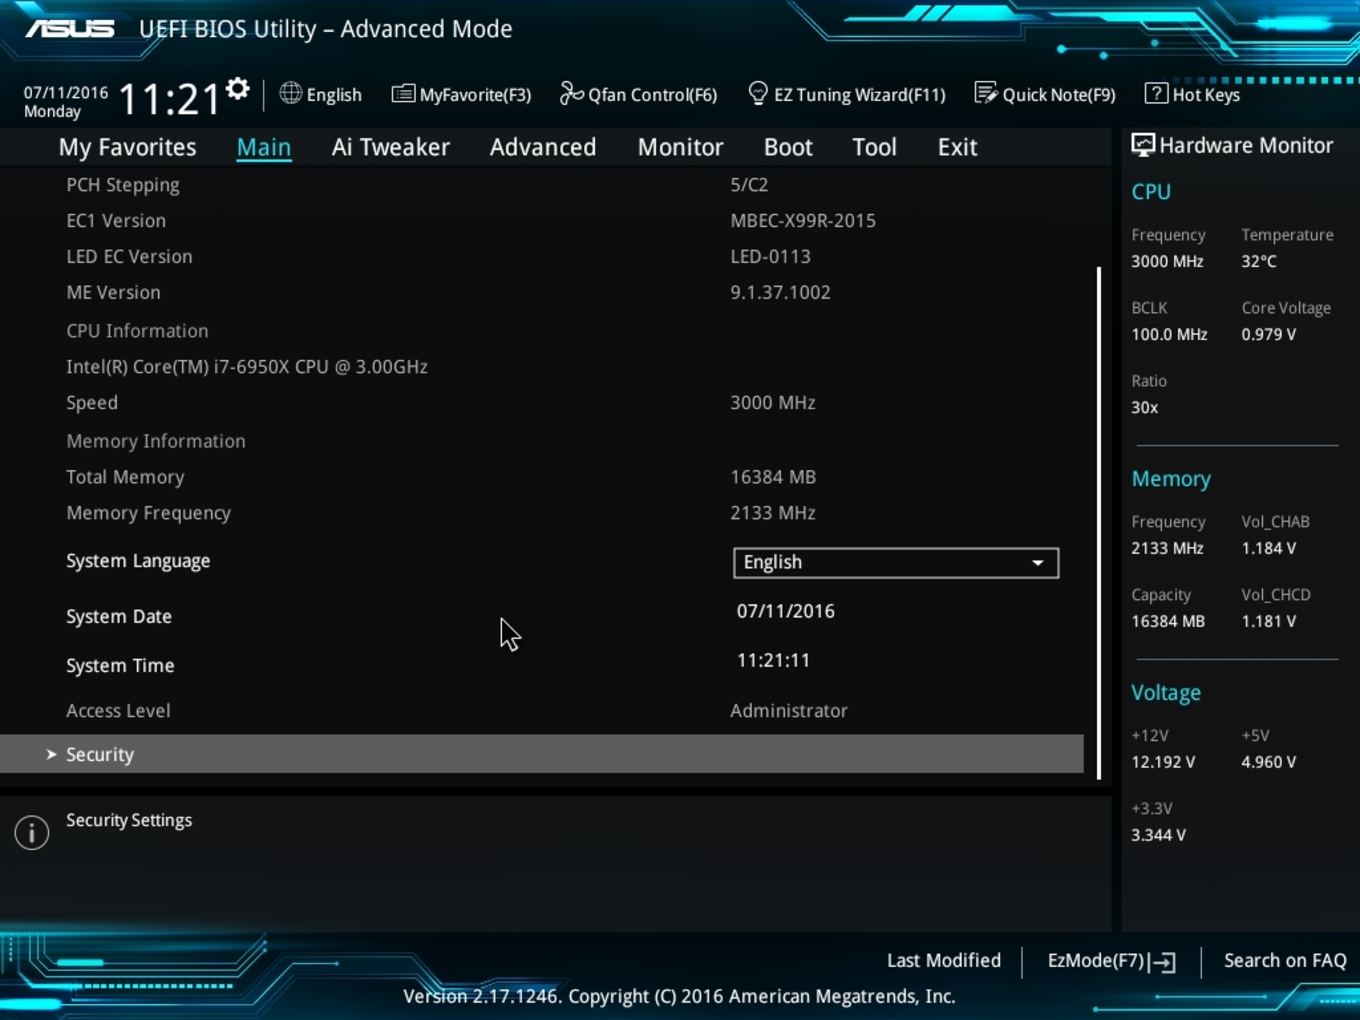Viewport: 1360px width, 1020px height.
Task: Click Search on FAQ link
Action: (x=1285, y=960)
